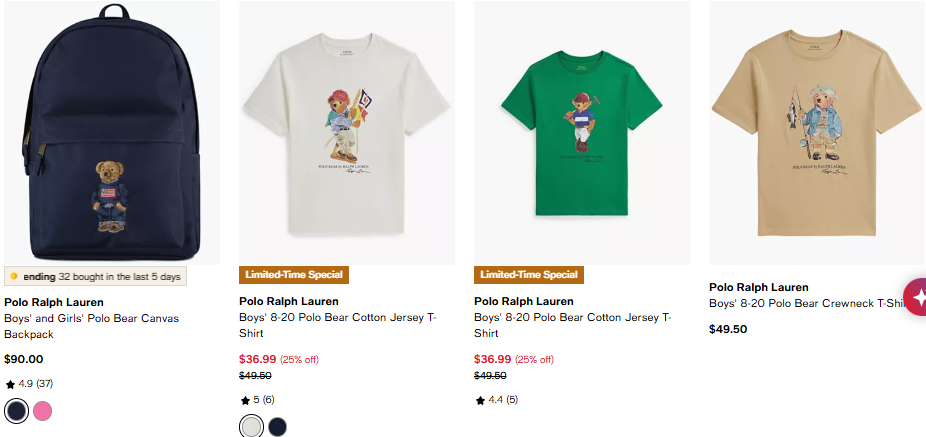Open the white Polo Bear T-shirt image
Viewport: 926px width, 437px height.
(x=347, y=132)
